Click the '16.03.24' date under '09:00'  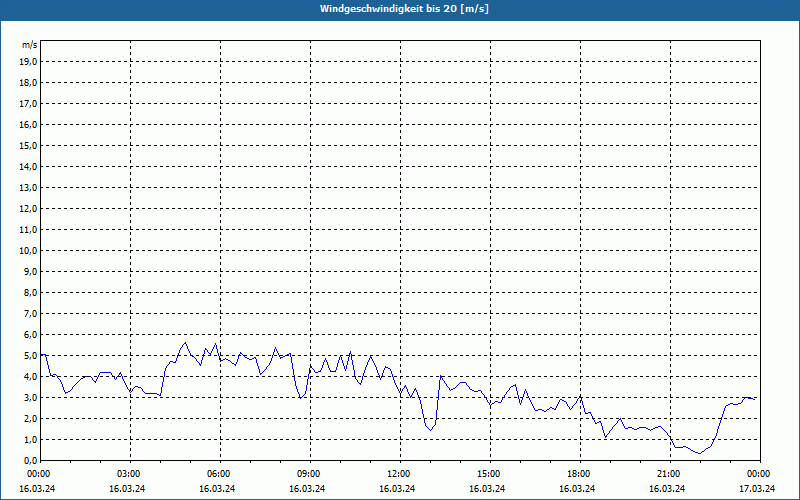(x=307, y=488)
